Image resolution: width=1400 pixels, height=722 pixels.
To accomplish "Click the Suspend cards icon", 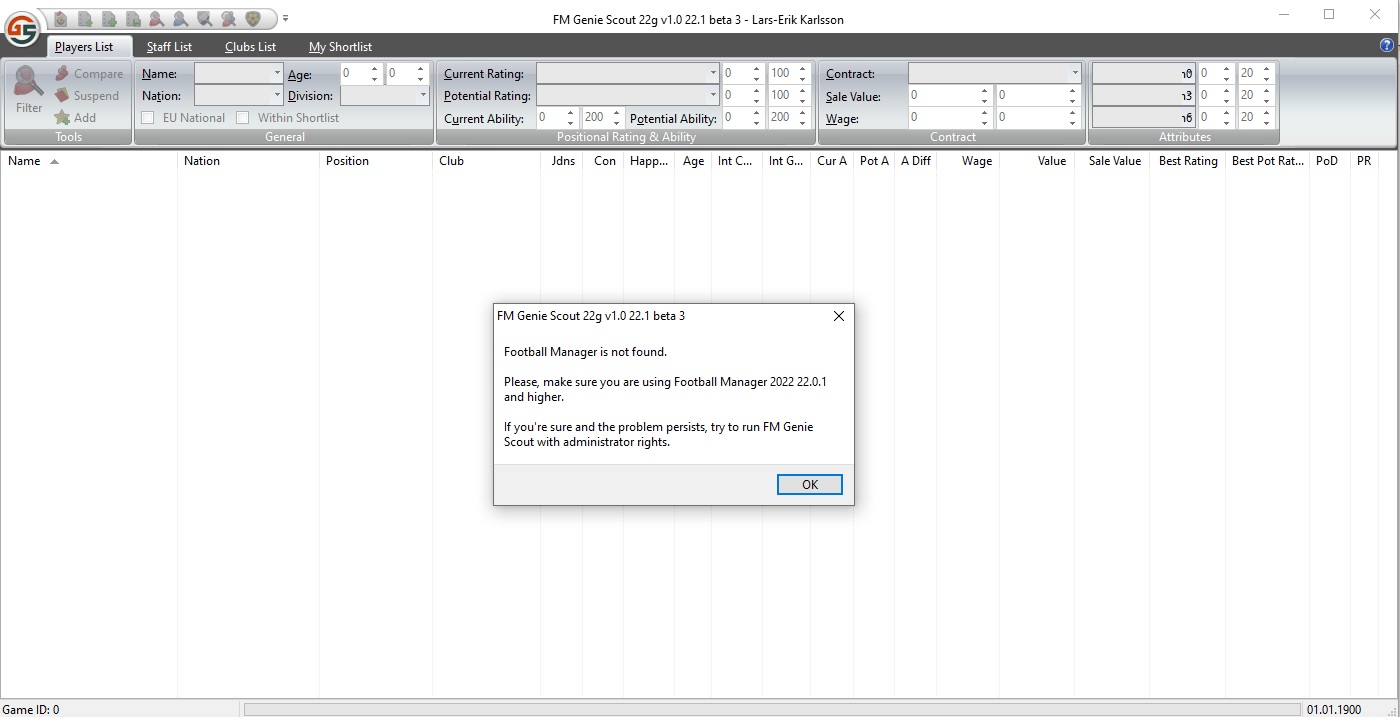I will [x=62, y=96].
